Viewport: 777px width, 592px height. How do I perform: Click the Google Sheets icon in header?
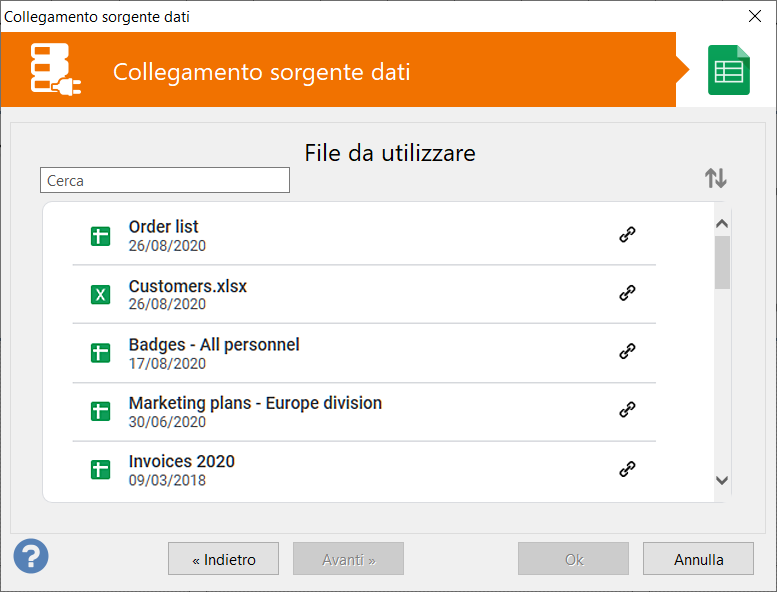(728, 70)
